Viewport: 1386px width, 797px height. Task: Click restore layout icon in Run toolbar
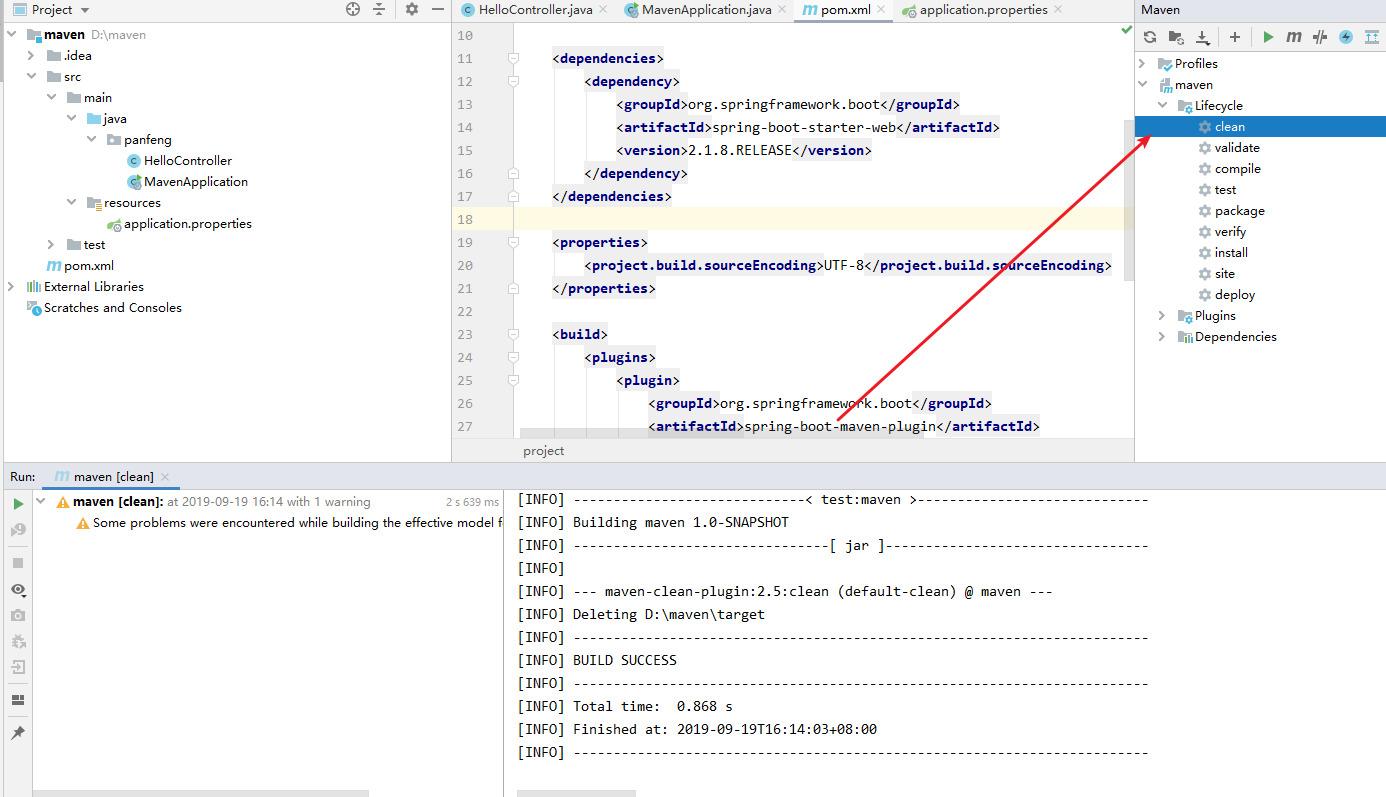point(18,700)
